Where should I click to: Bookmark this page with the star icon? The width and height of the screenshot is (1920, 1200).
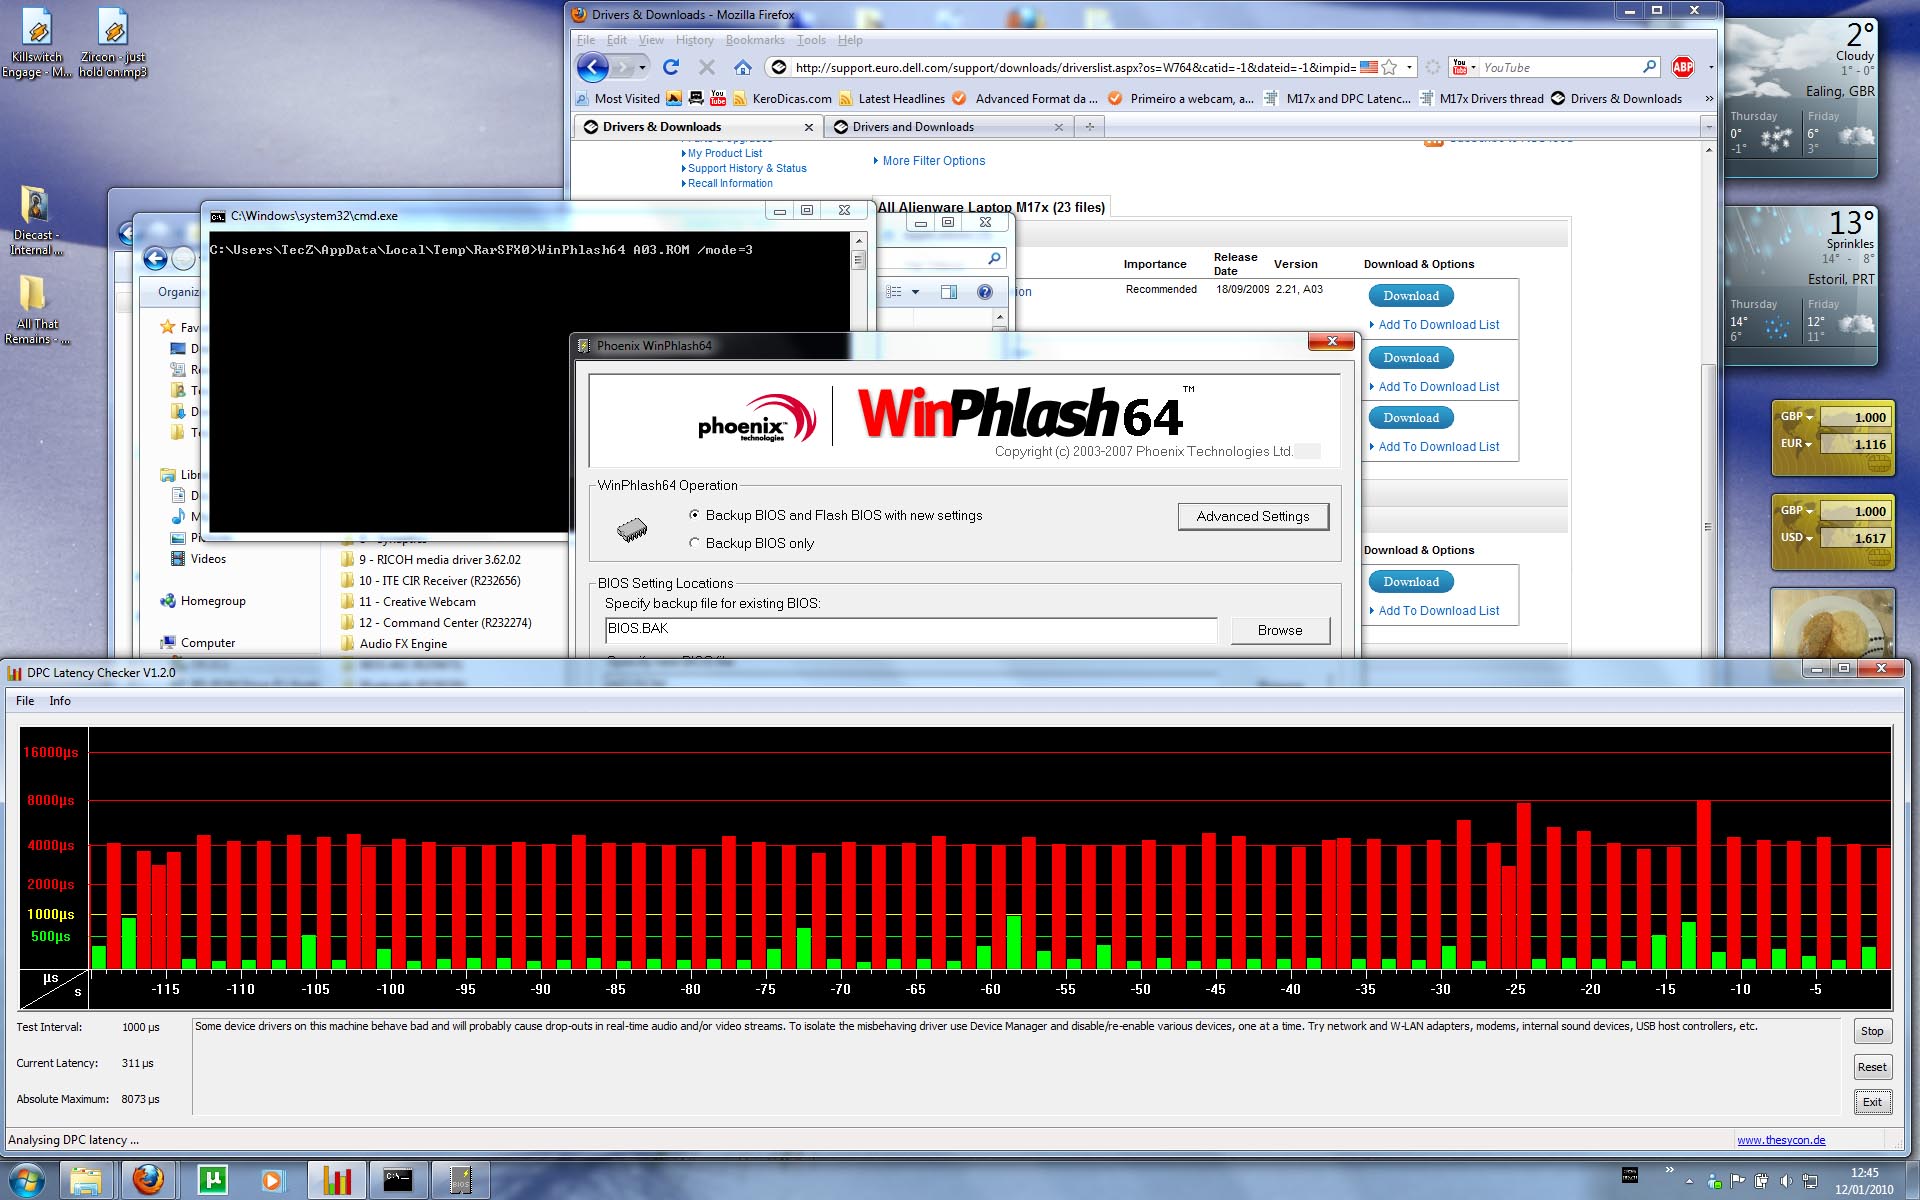tap(1389, 67)
